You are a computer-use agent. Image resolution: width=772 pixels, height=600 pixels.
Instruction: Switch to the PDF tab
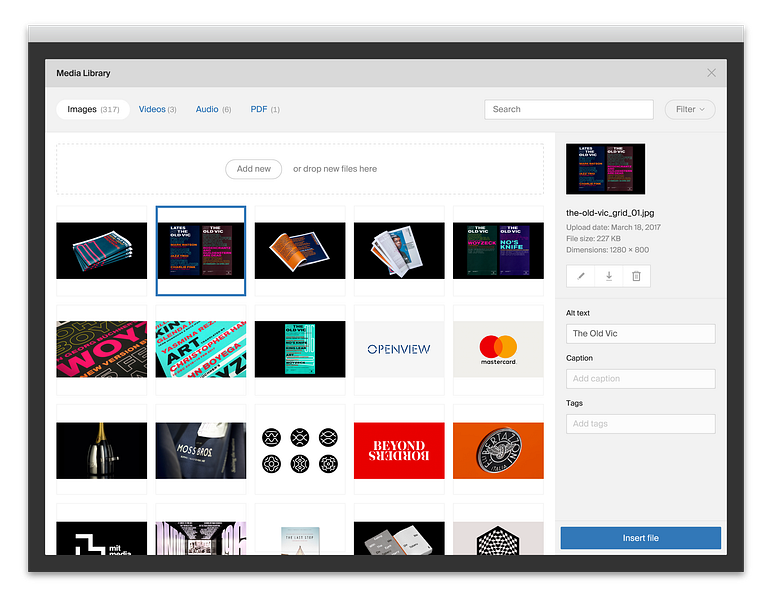265,109
